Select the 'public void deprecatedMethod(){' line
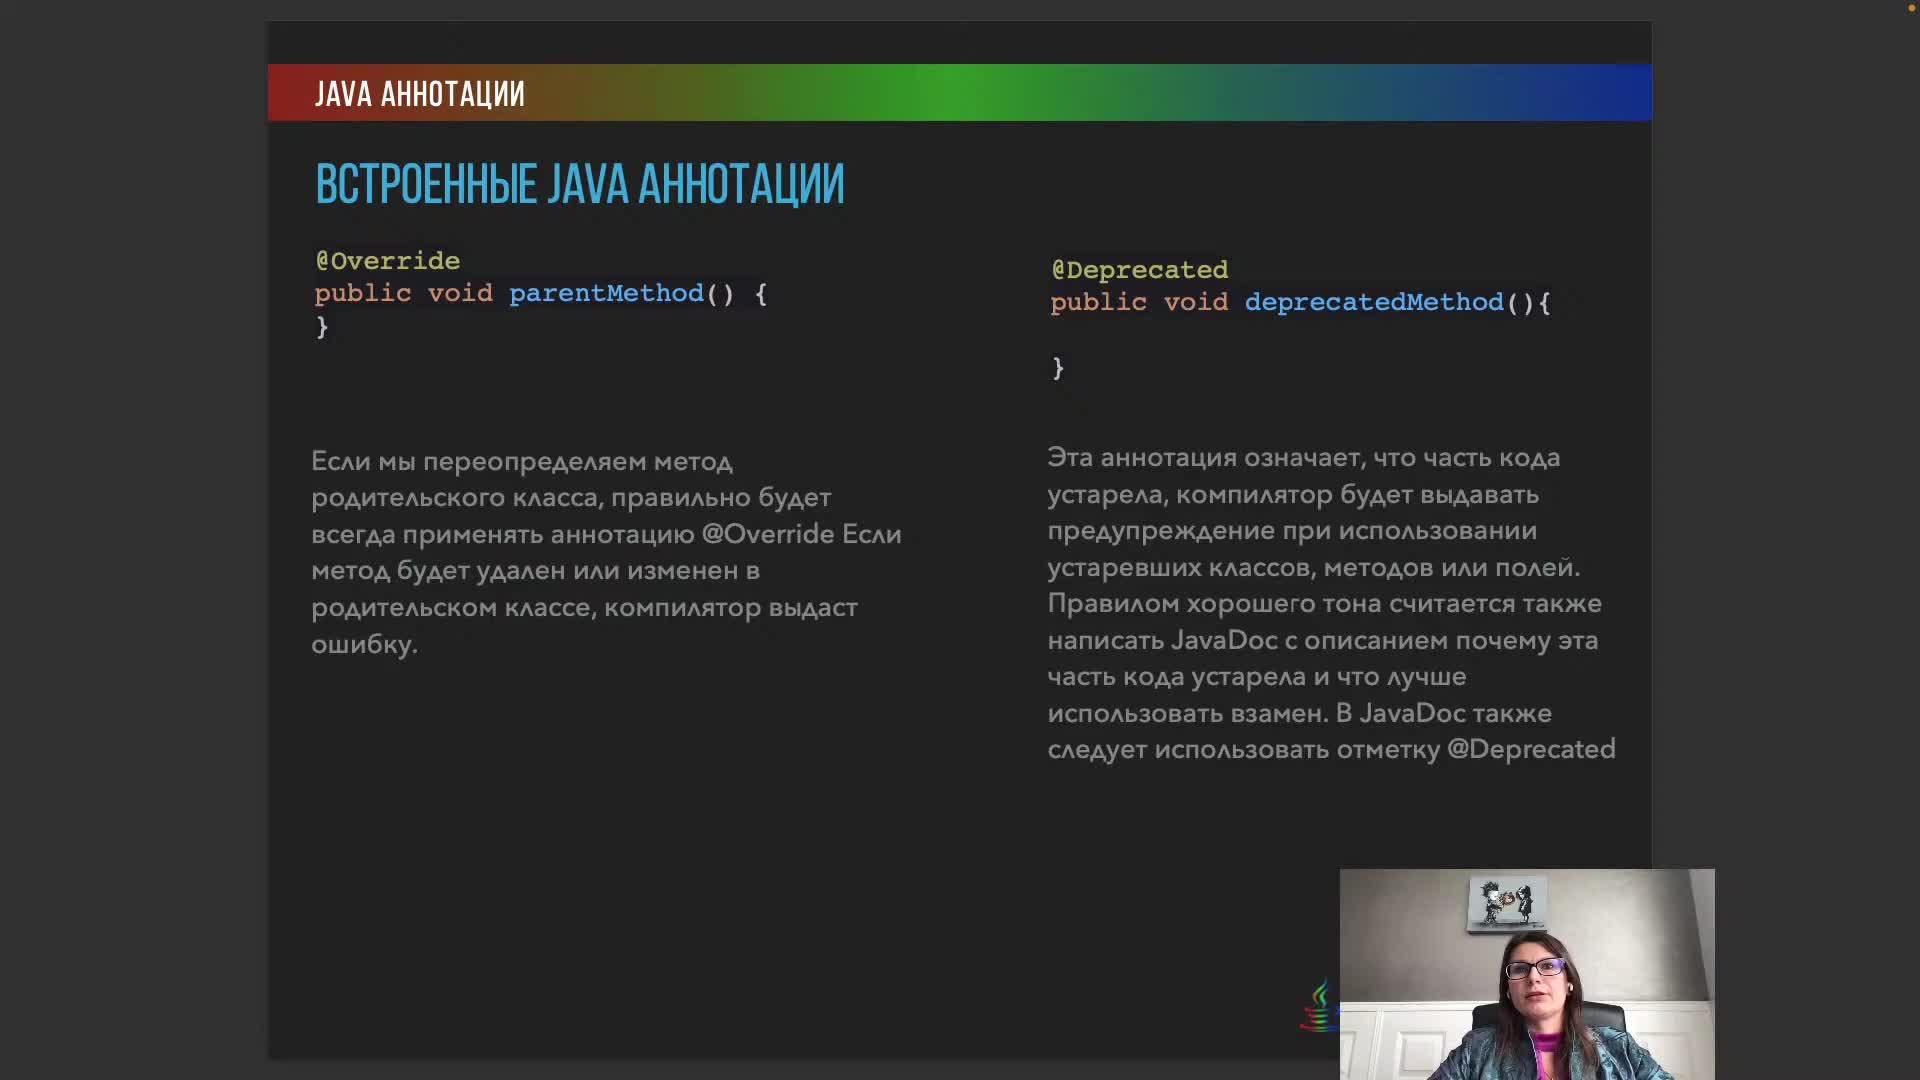The height and width of the screenshot is (1080, 1920). pyautogui.click(x=1300, y=302)
